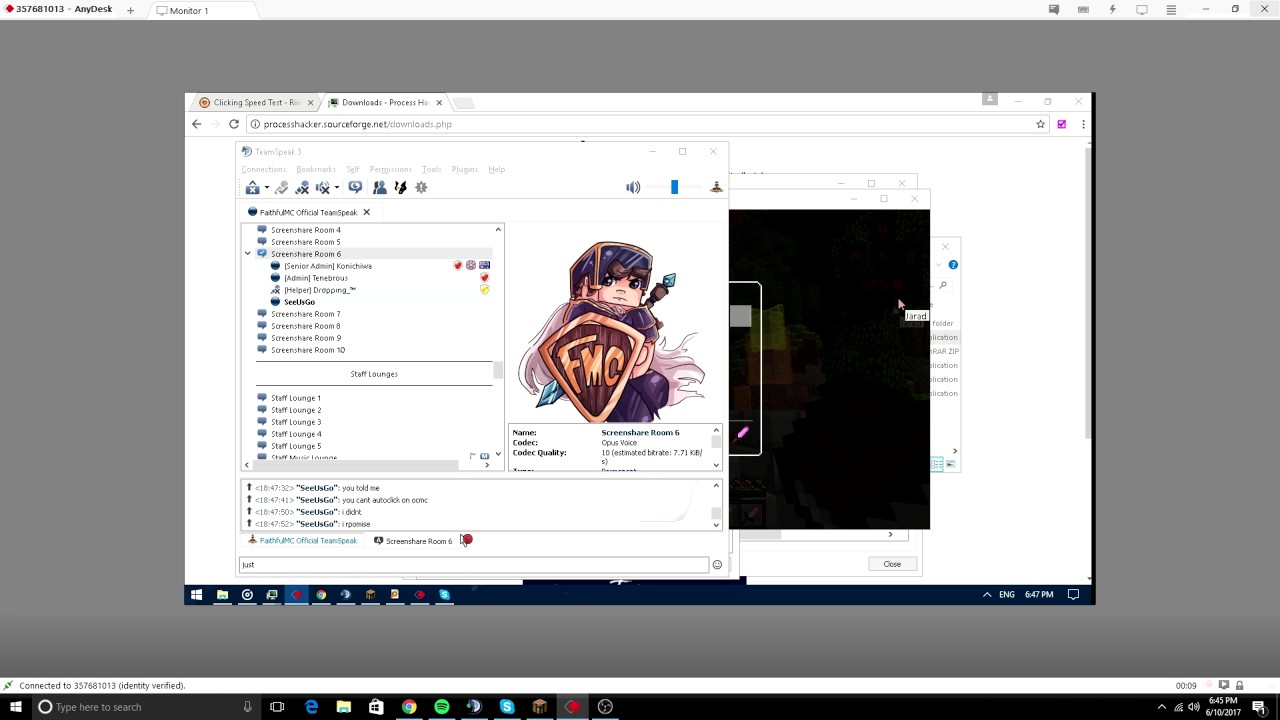Select the Staff Lounge 4 channel
Image resolution: width=1280 pixels, height=720 pixels.
click(x=295, y=434)
